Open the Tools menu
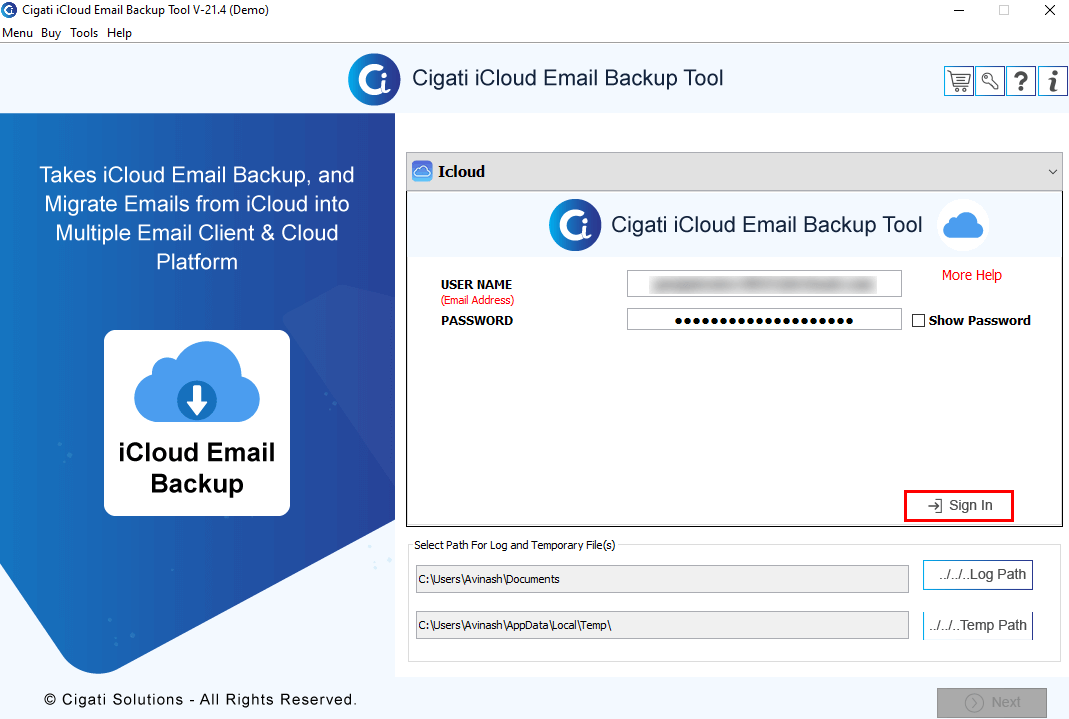 click(84, 33)
